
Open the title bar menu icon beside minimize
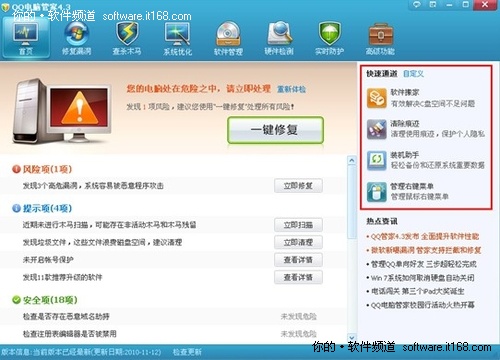click(433, 5)
